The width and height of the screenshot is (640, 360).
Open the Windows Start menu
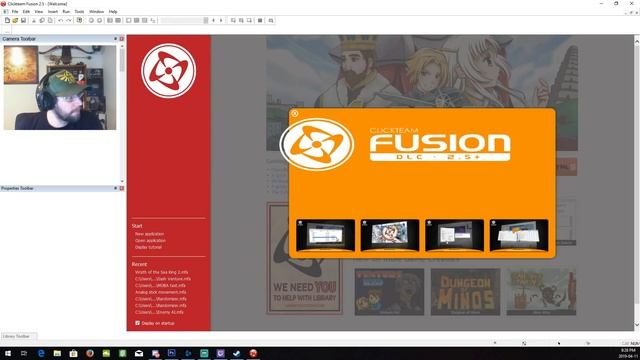pyautogui.click(x=8, y=353)
